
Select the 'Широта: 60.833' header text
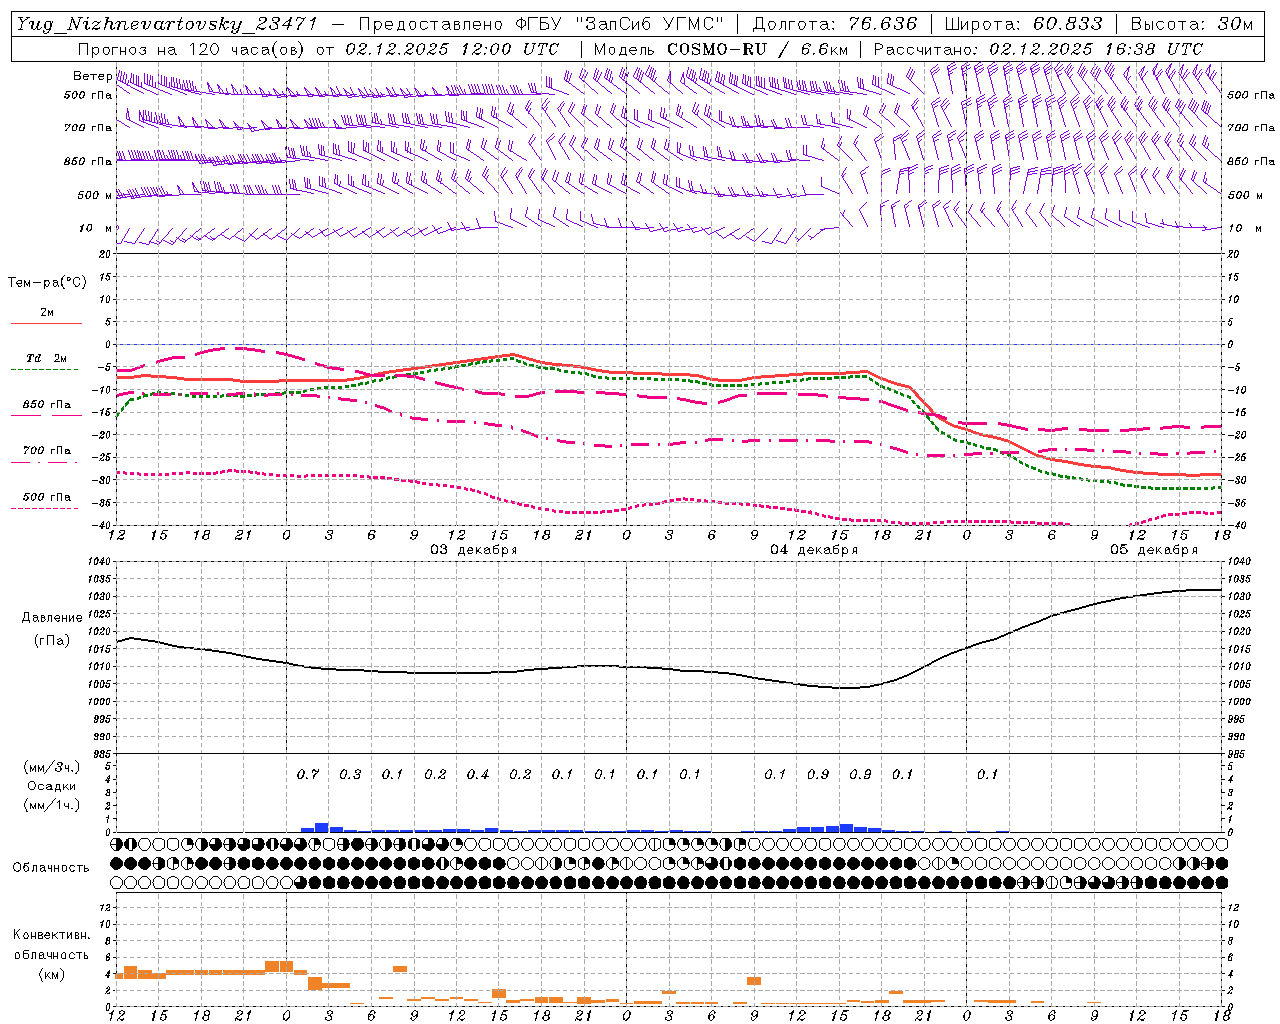[x=1022, y=24]
